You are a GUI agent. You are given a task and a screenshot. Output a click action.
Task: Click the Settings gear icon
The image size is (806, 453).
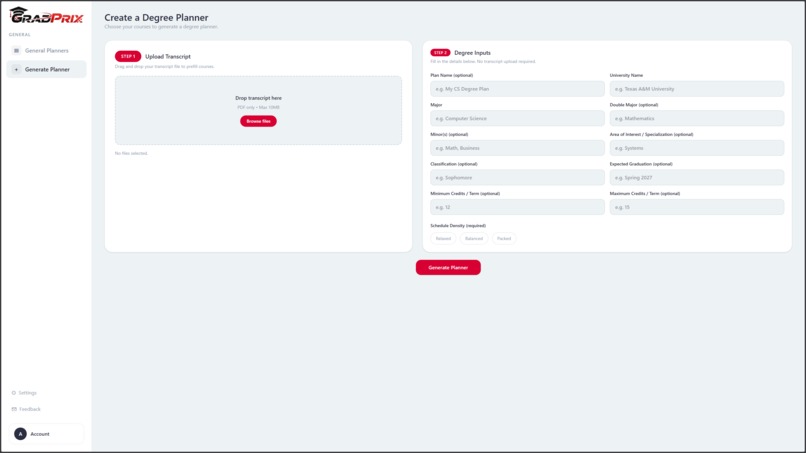[x=14, y=393]
